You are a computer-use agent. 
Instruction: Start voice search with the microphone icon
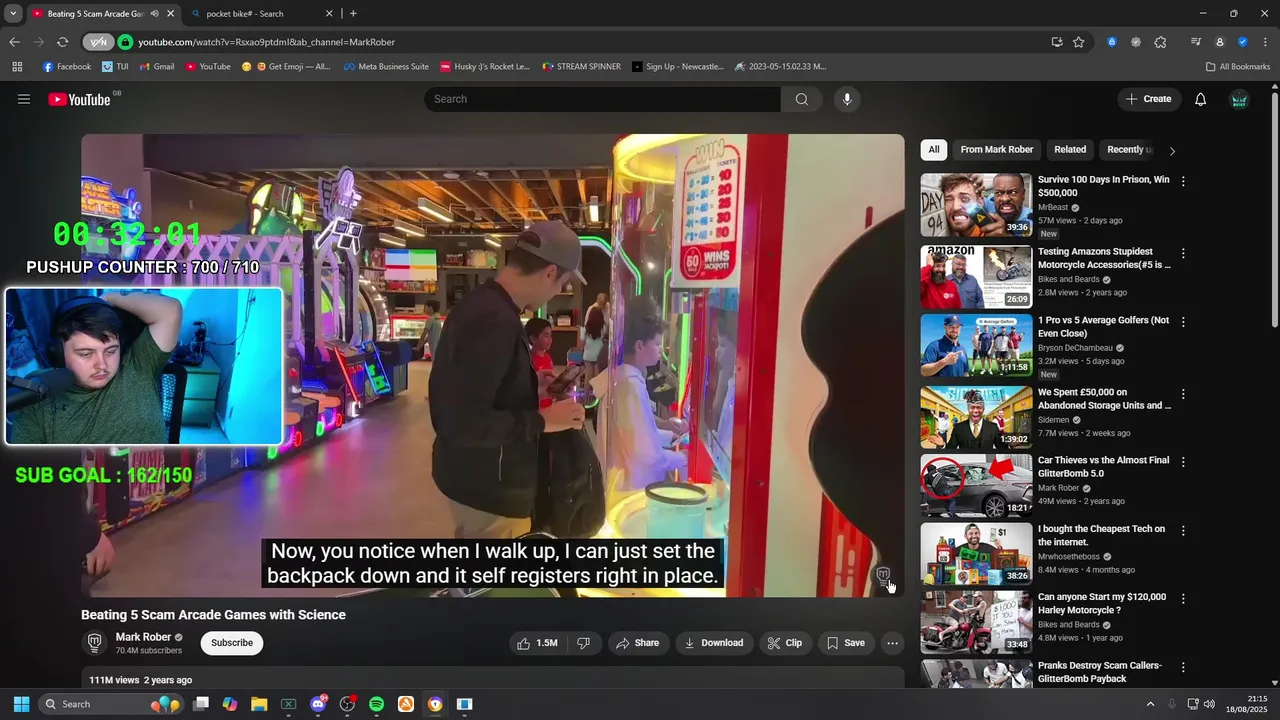coord(847,99)
